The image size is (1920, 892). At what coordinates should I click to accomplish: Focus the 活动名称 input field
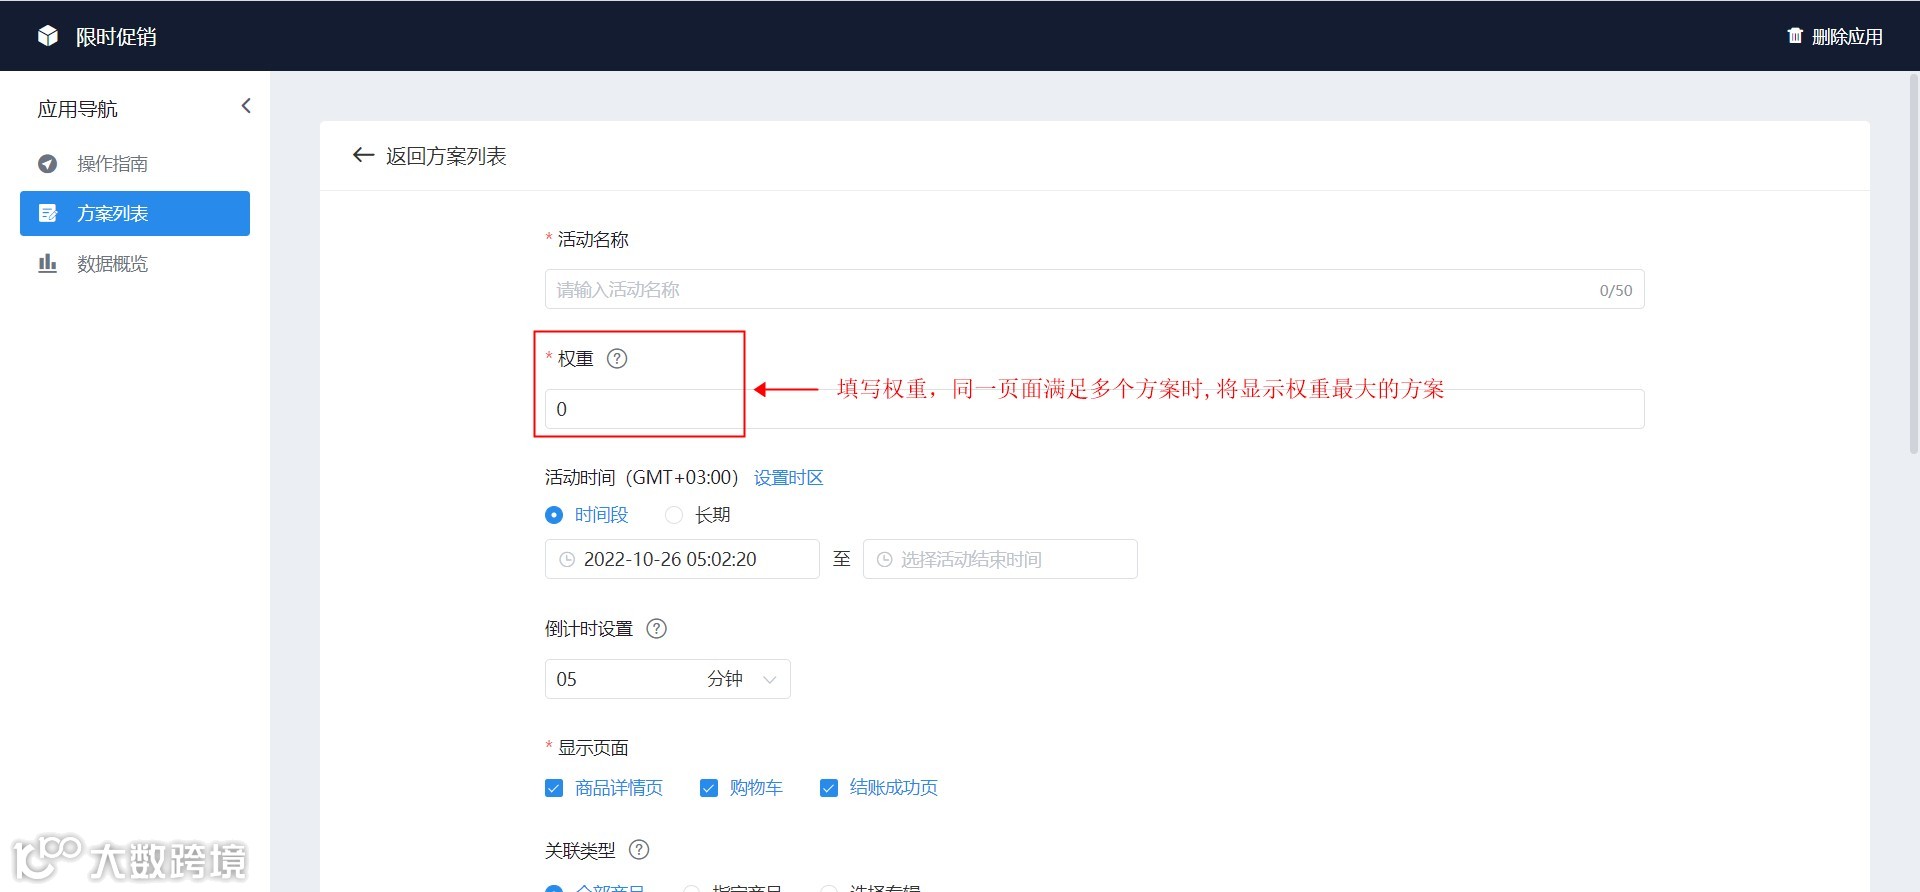(1094, 289)
